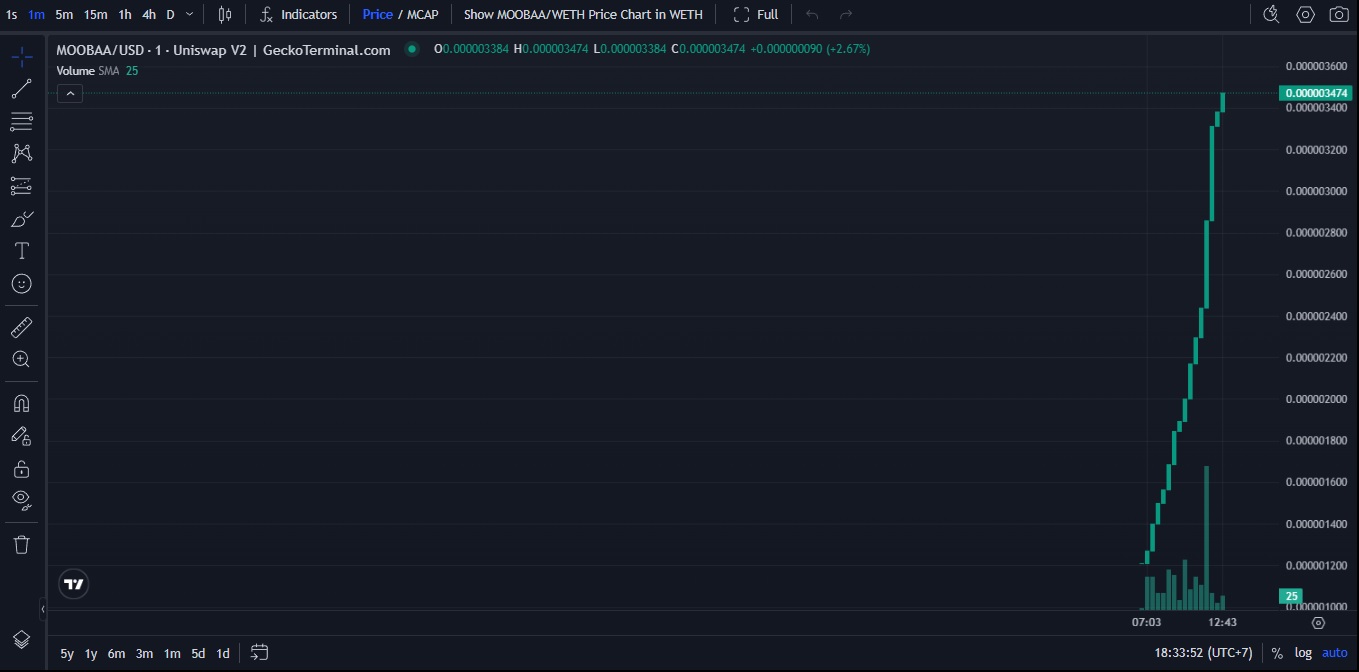Select the Text annotation tool
This screenshot has height=672, width=1359.
21,251
